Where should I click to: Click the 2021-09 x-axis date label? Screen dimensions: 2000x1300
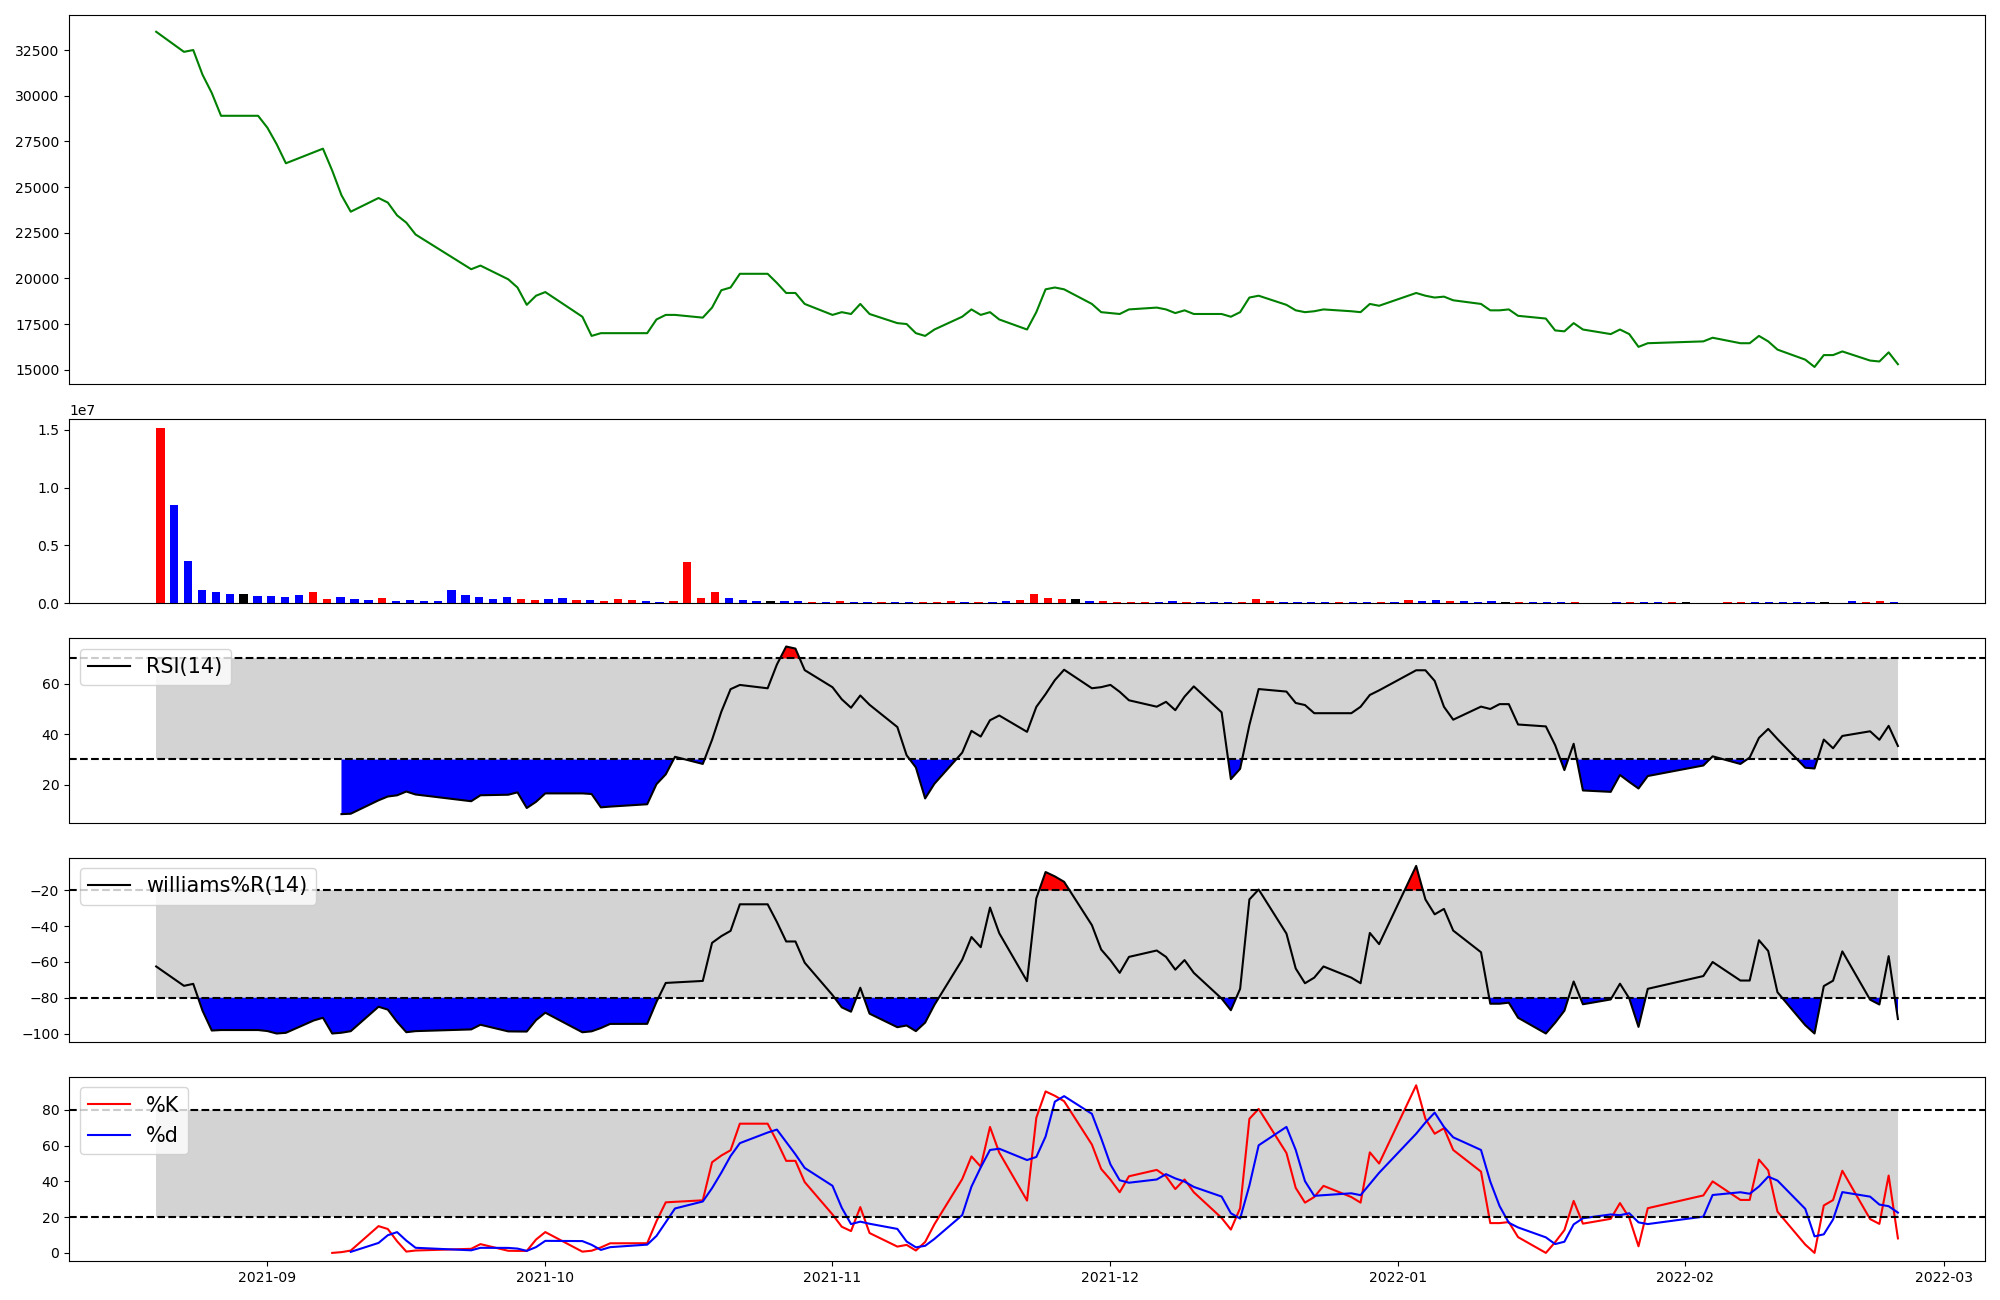tap(267, 1277)
